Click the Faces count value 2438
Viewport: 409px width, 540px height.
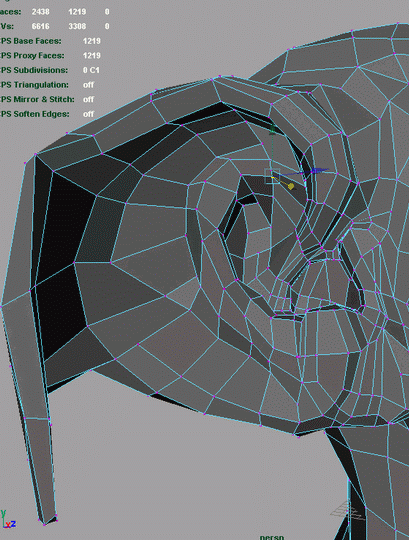(x=41, y=12)
